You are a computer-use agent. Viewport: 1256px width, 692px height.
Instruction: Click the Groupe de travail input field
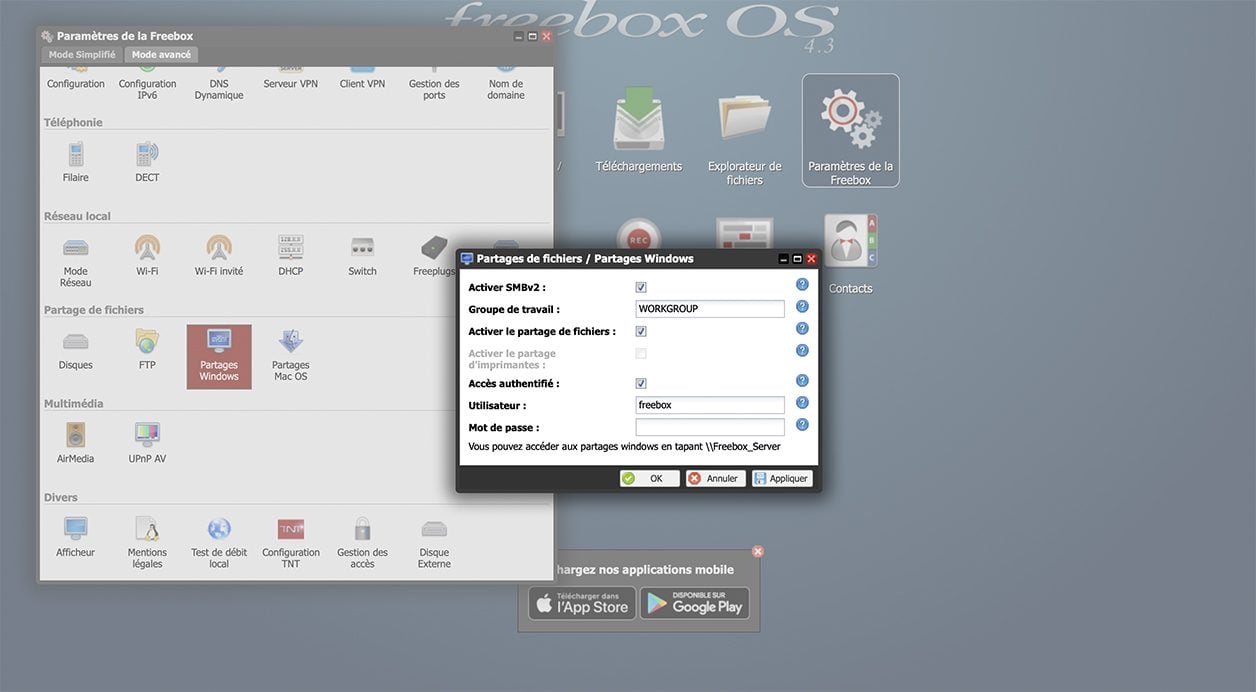710,309
